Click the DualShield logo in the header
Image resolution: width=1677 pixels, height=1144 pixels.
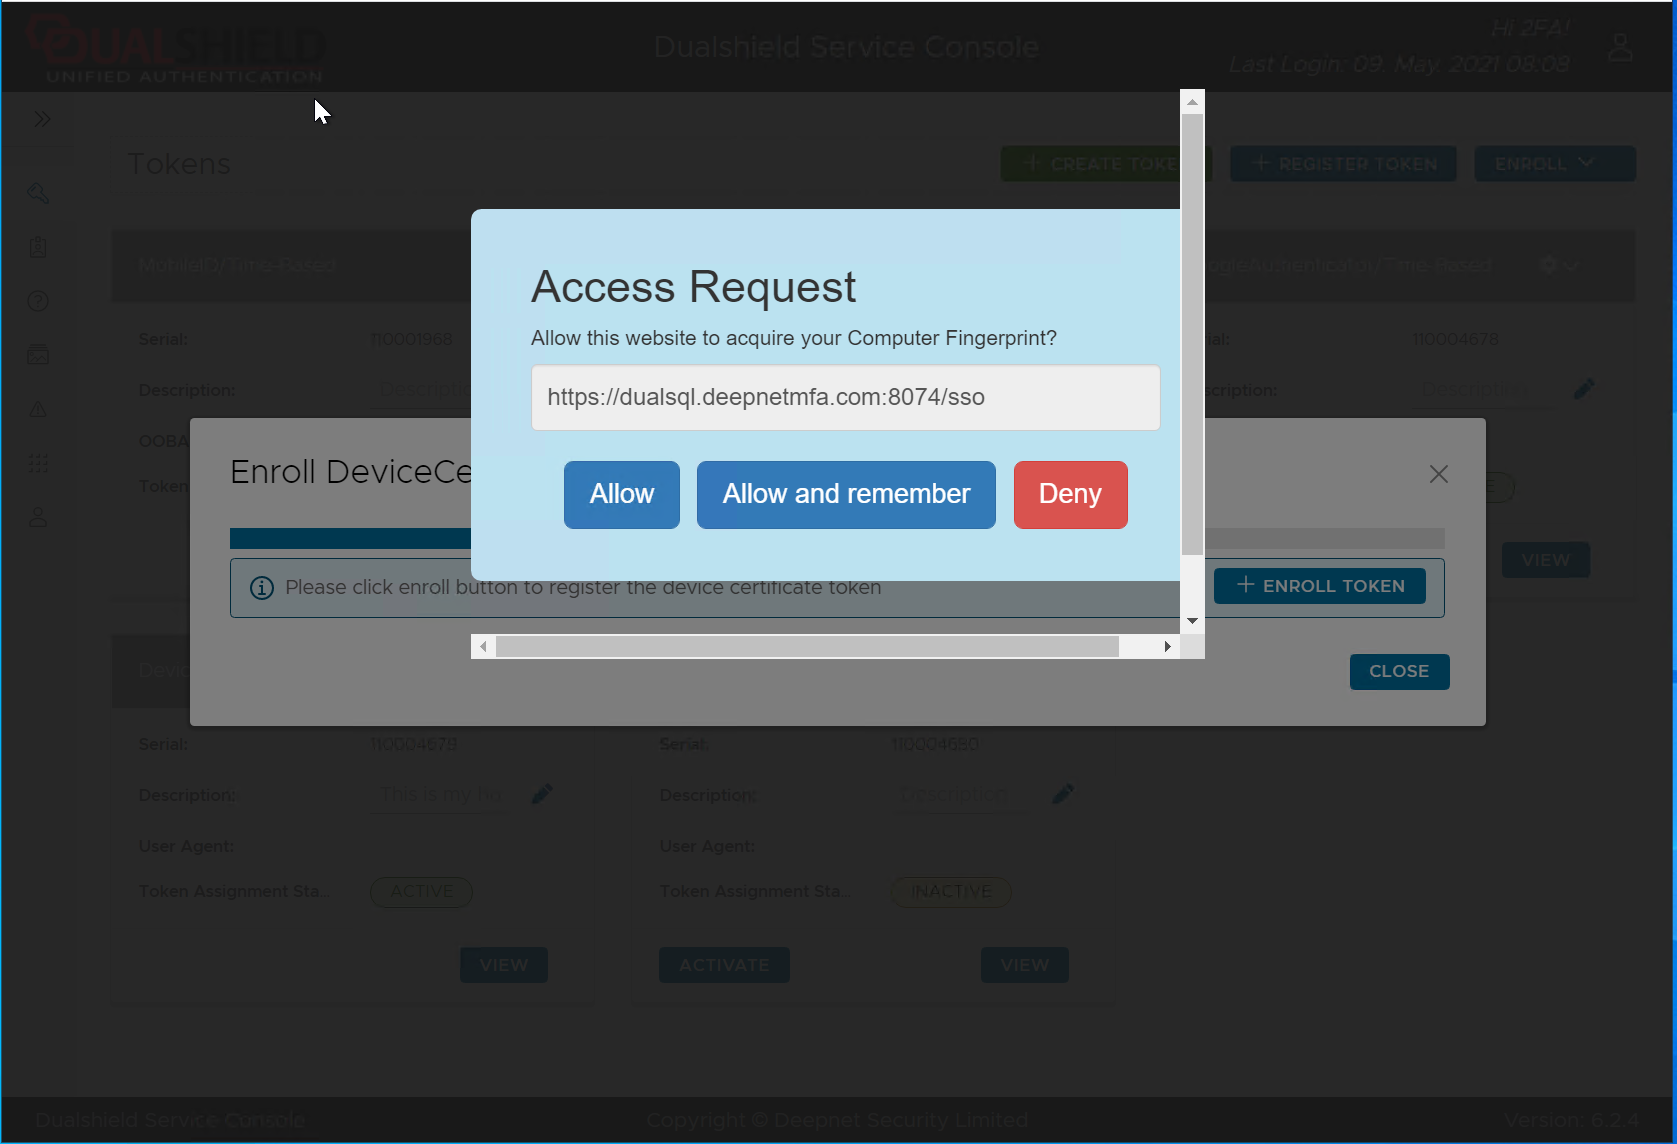(176, 47)
